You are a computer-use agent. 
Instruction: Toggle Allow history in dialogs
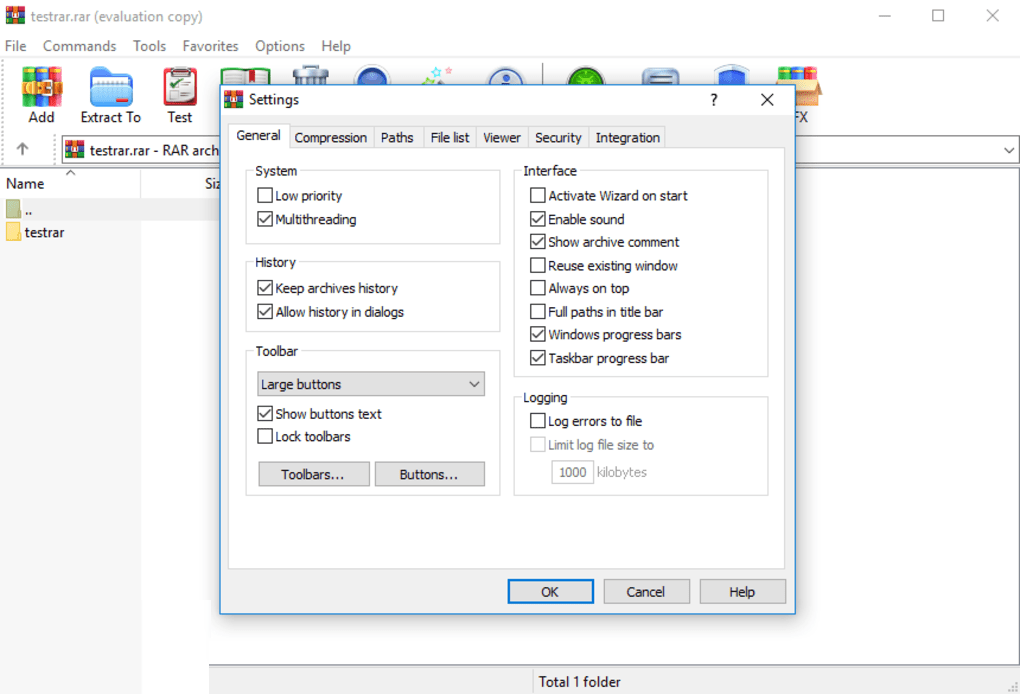coord(265,312)
